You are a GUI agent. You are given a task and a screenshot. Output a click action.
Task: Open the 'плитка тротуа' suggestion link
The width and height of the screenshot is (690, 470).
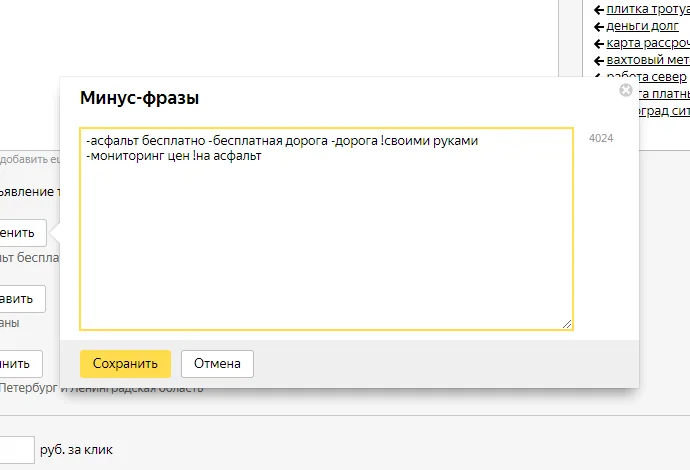(x=648, y=9)
